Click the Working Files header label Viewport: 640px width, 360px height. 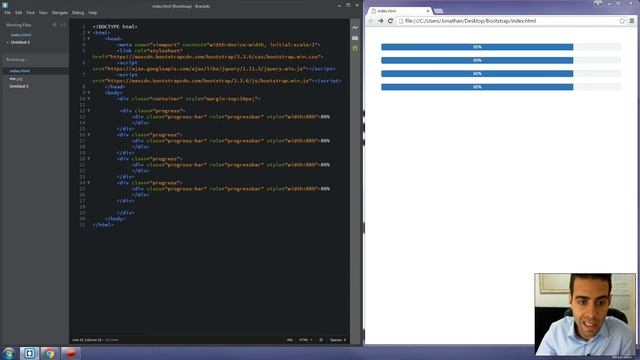coord(19,25)
